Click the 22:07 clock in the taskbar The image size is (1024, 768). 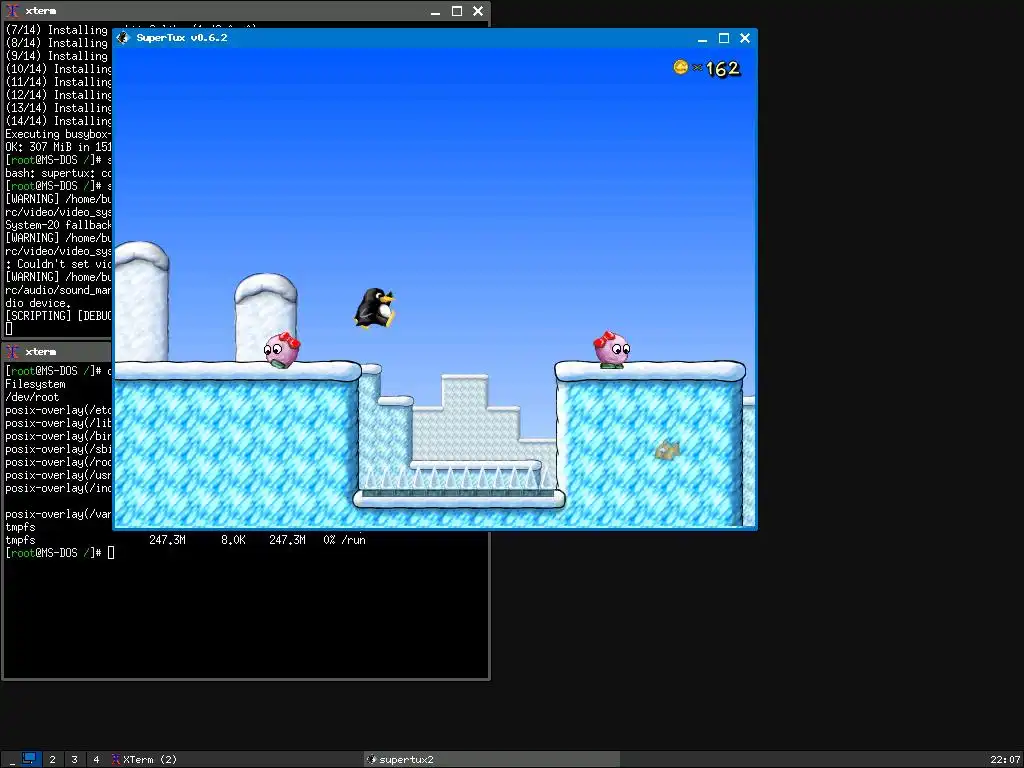pos(1005,760)
